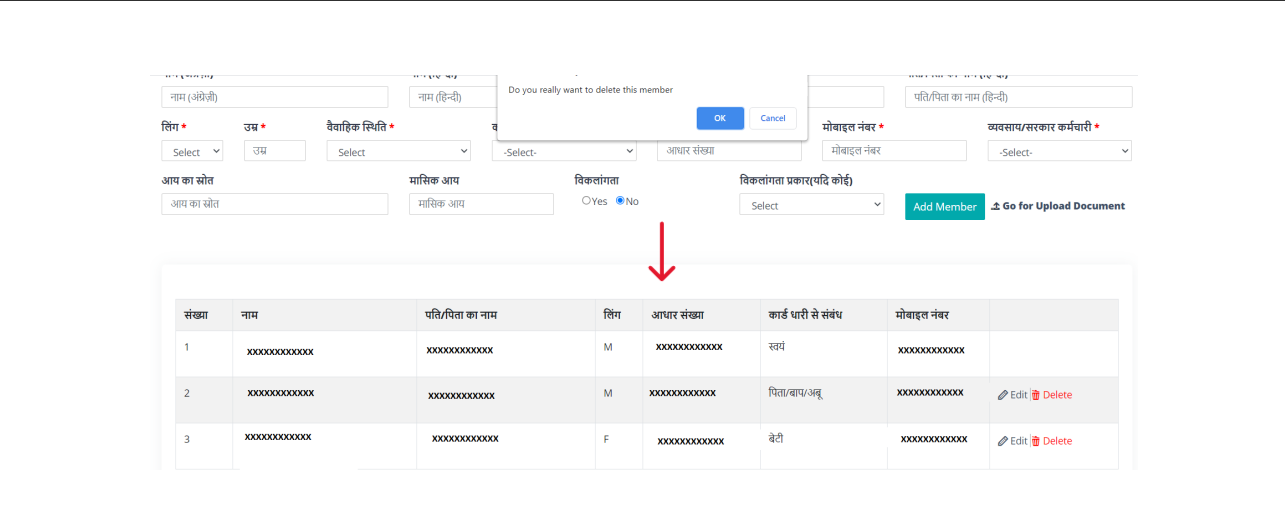Select the Yes radio for विकलांगता
The image size is (1285, 532).
pyautogui.click(x=587, y=201)
